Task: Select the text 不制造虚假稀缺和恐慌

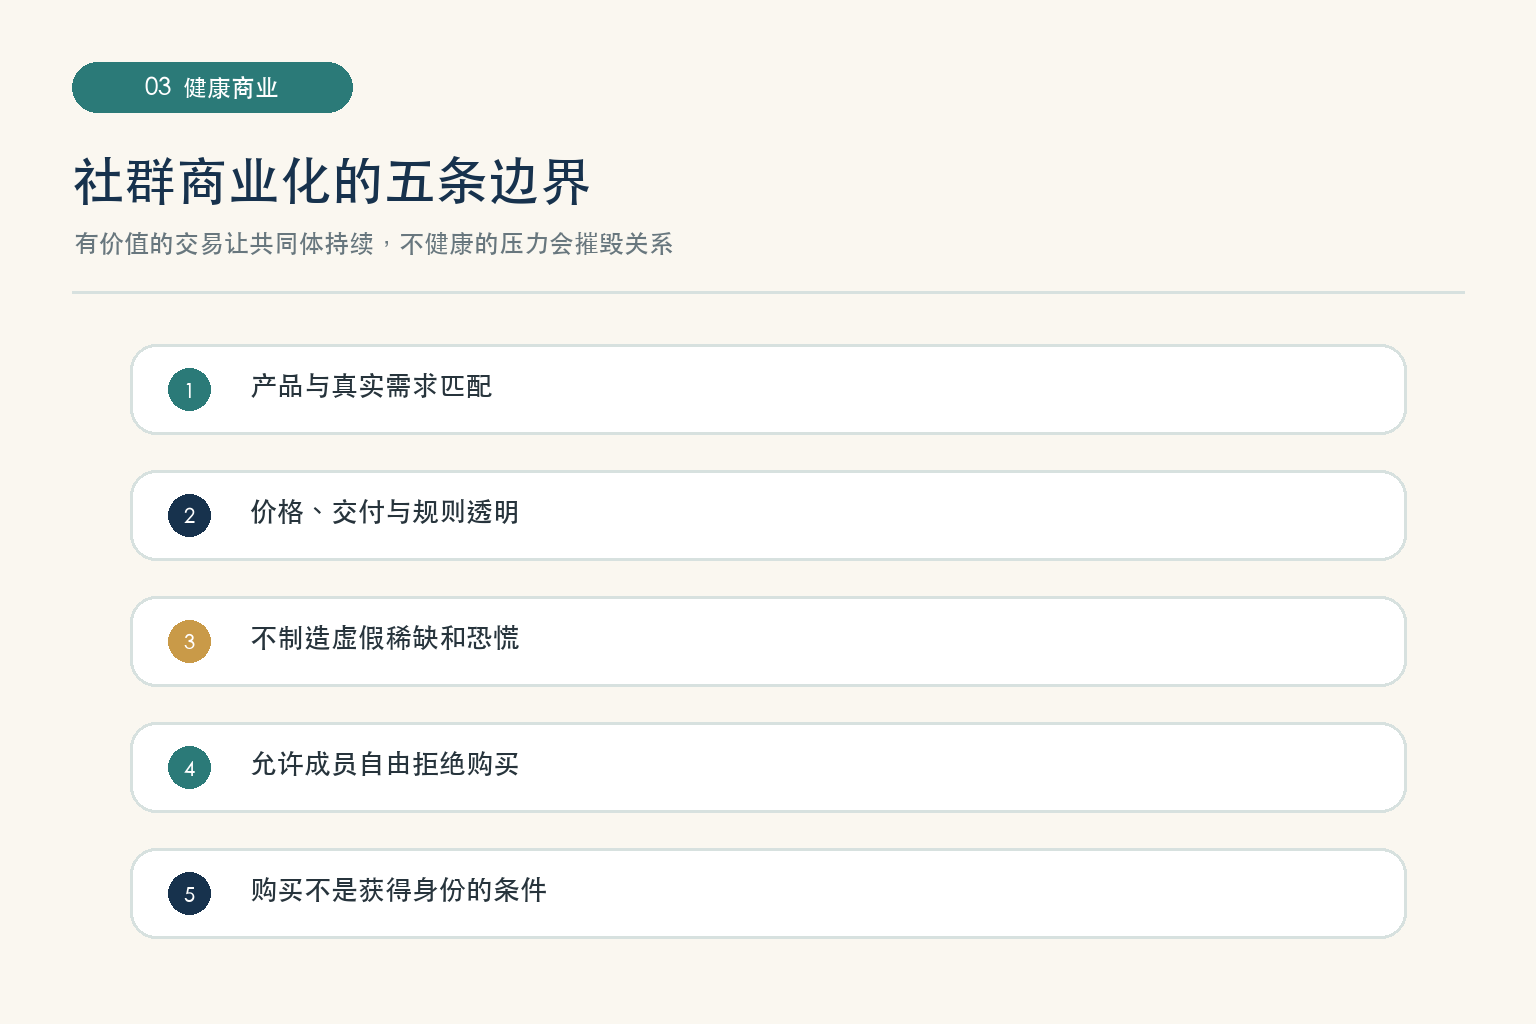Action: click(x=385, y=638)
